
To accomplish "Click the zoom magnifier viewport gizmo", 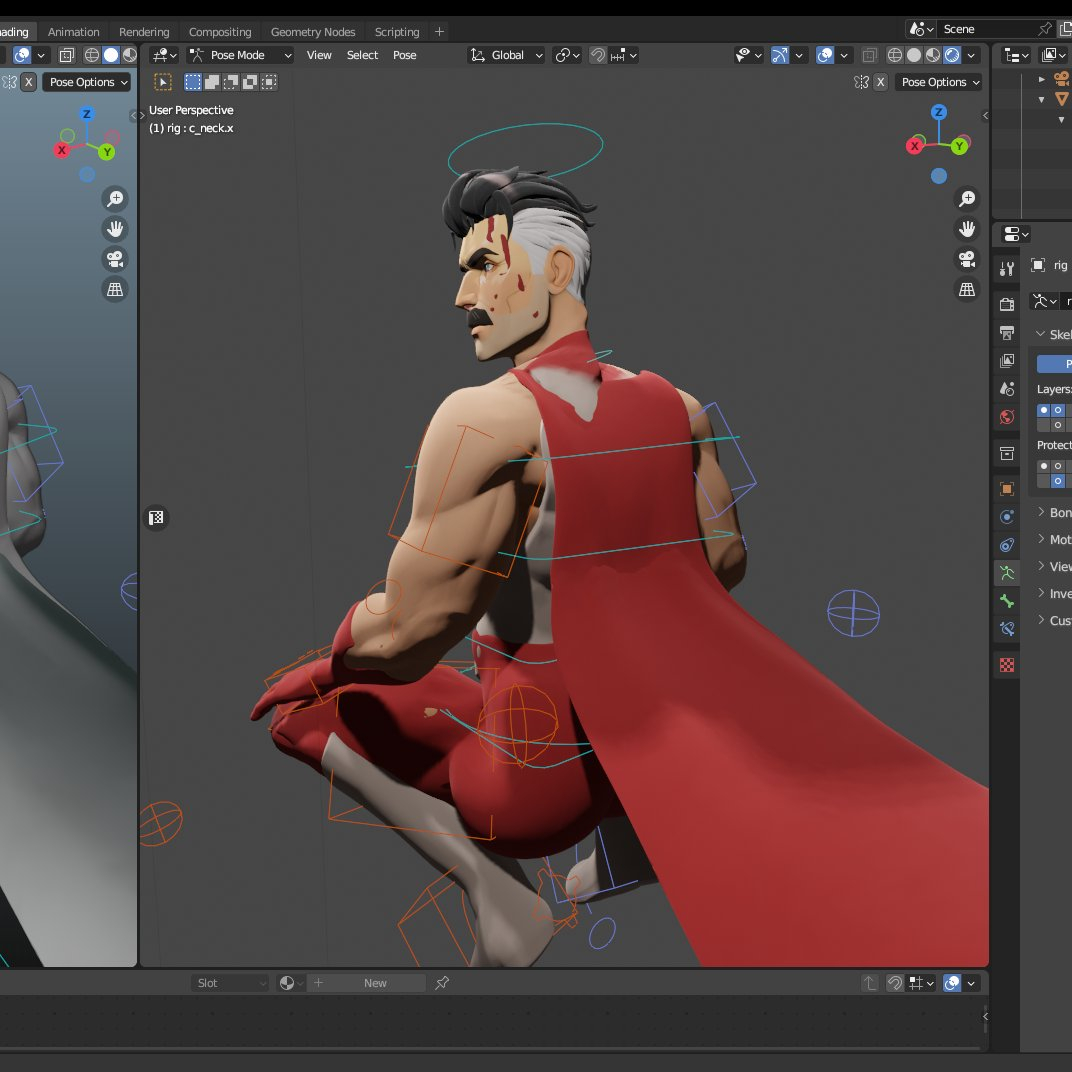I will pos(967,199).
